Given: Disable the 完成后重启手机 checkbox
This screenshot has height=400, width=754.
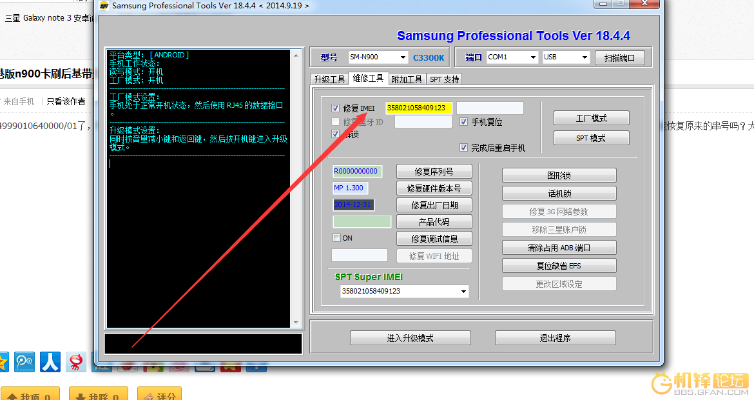Looking at the screenshot, I should [464, 148].
